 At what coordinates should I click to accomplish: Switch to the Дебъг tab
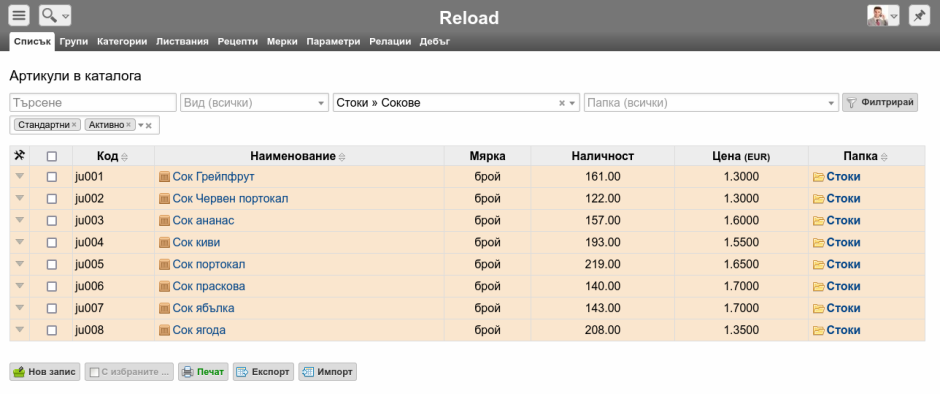(x=435, y=41)
